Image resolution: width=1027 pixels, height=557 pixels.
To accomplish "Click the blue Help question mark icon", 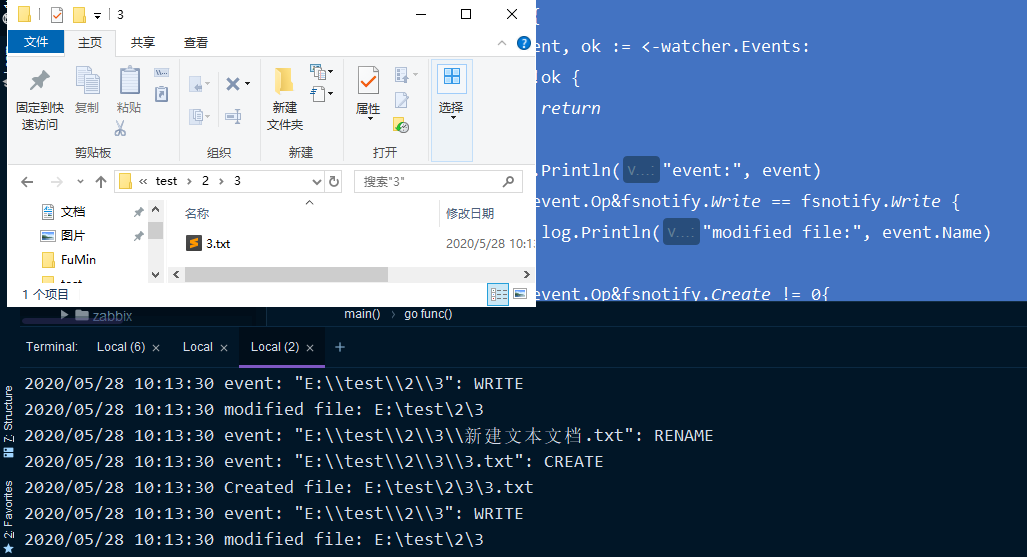I will pos(523,43).
